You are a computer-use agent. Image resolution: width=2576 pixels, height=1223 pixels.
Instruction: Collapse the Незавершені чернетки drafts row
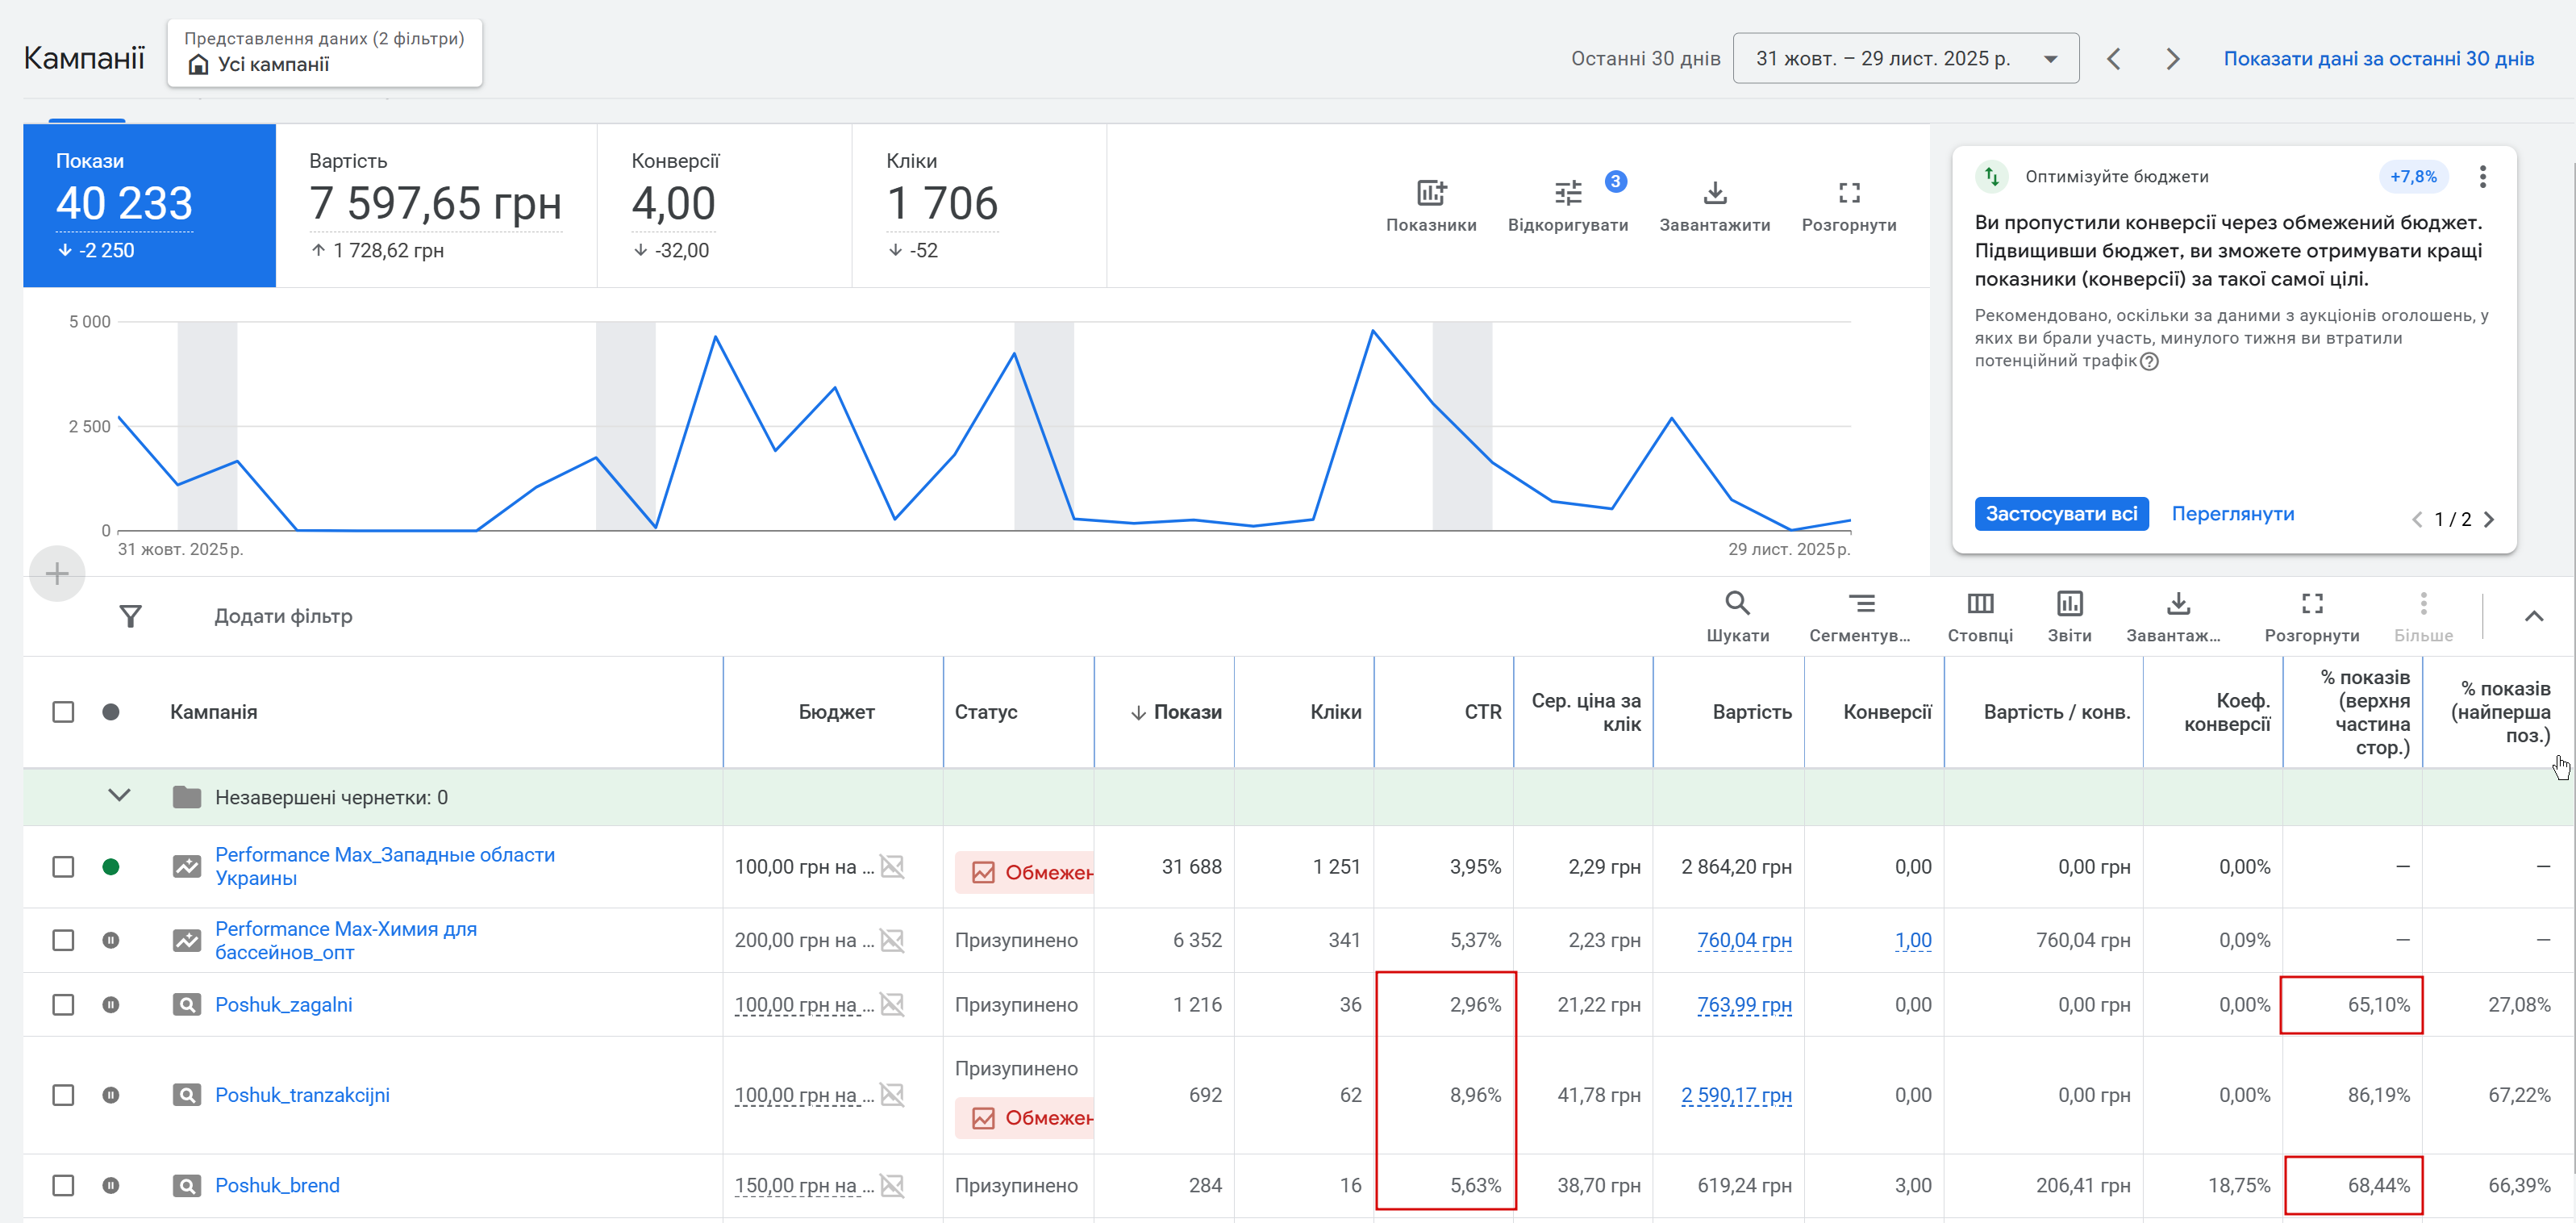[119, 796]
